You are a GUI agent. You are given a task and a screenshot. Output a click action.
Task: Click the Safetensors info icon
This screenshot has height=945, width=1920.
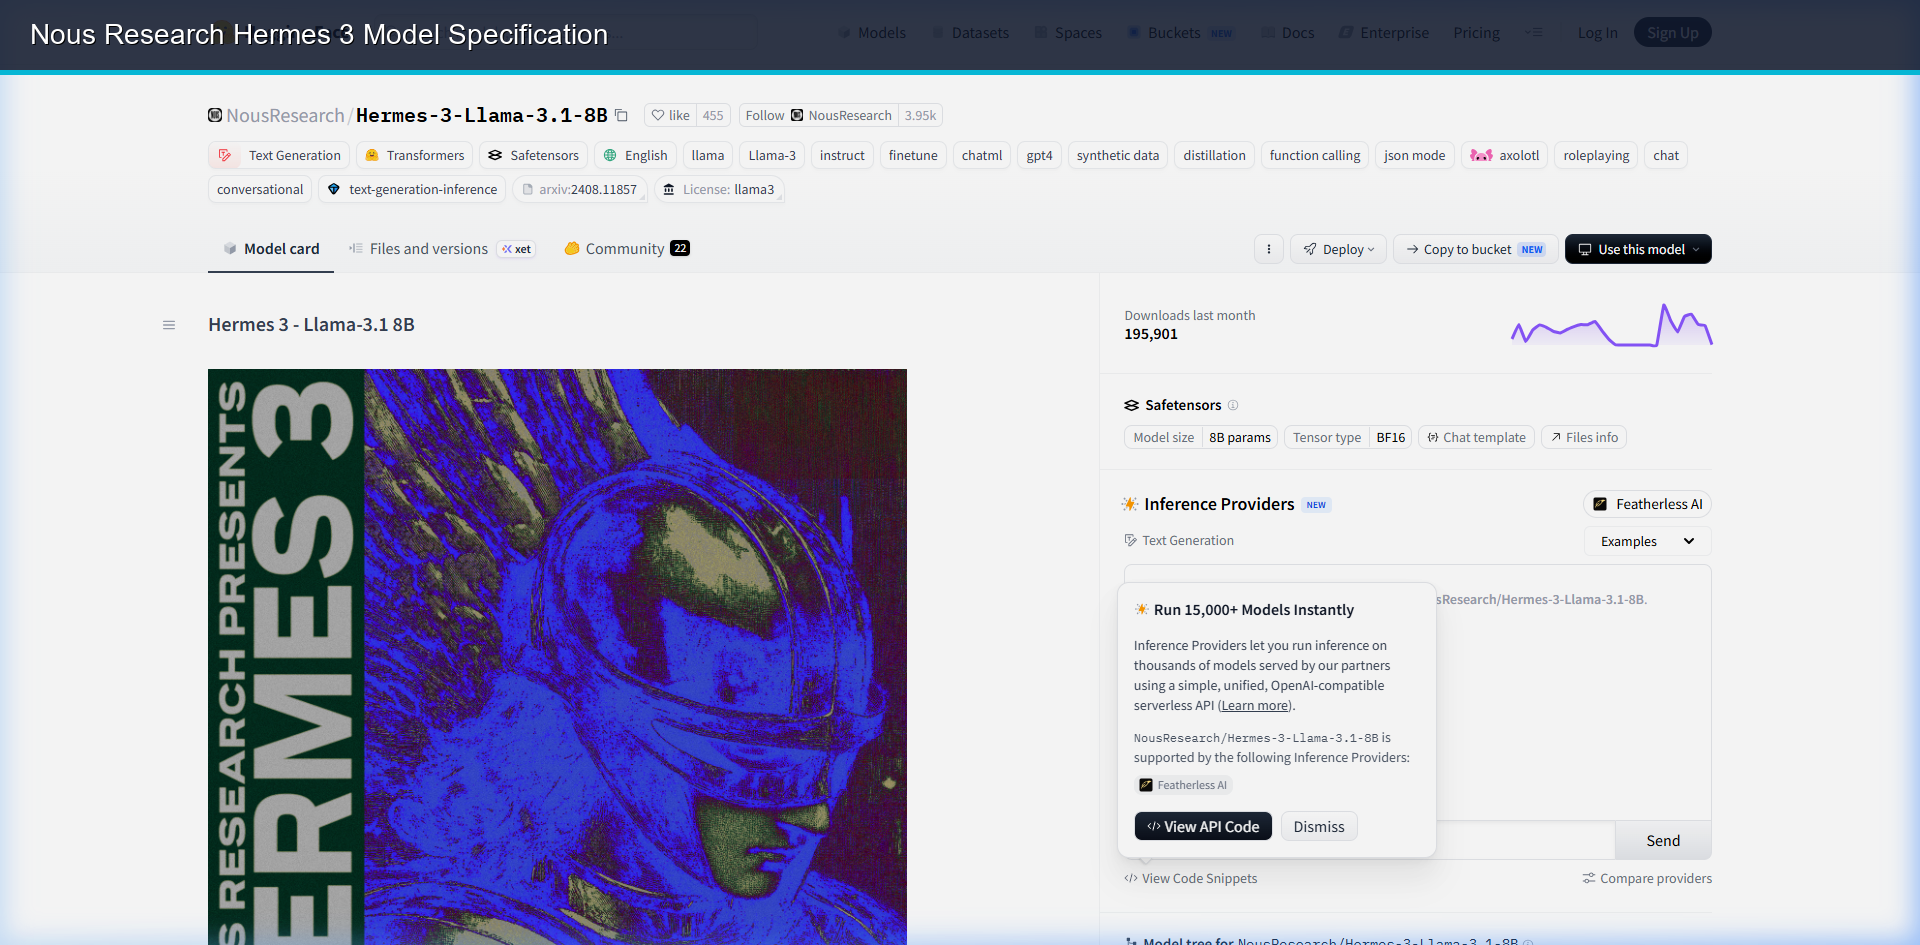(x=1233, y=405)
